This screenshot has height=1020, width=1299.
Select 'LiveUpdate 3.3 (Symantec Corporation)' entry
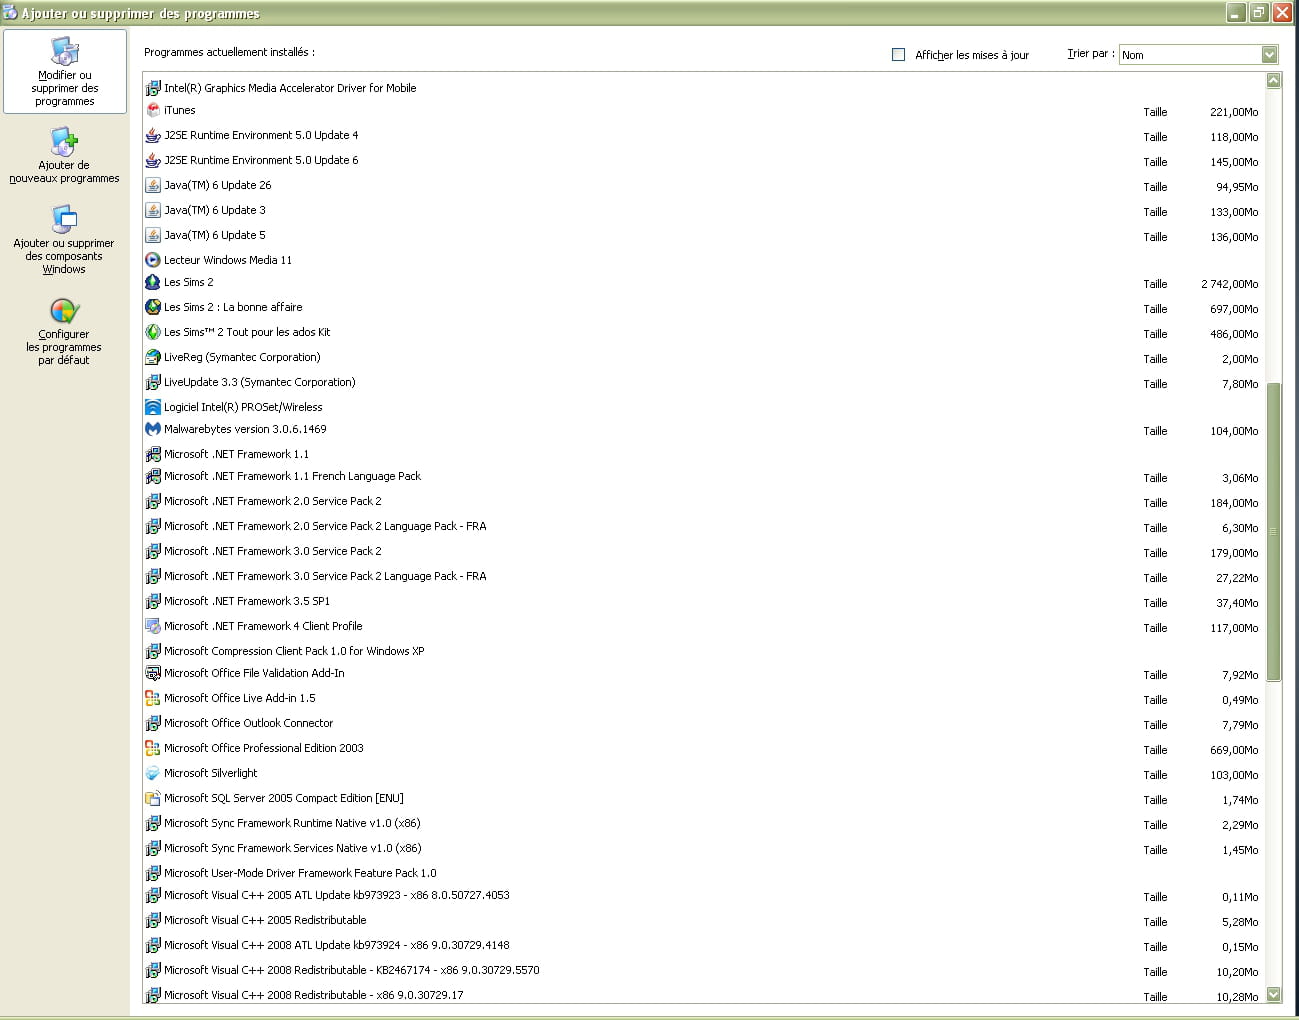tap(260, 382)
